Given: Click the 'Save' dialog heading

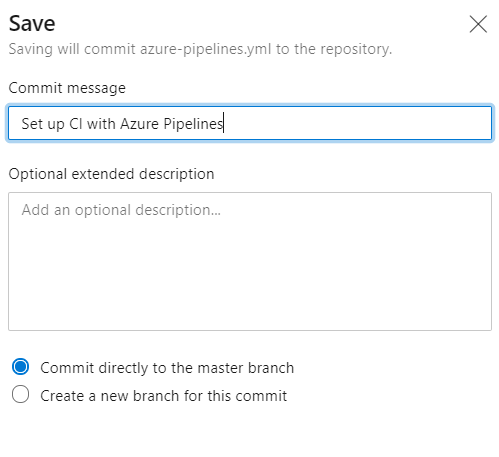Looking at the screenshot, I should 32,24.
